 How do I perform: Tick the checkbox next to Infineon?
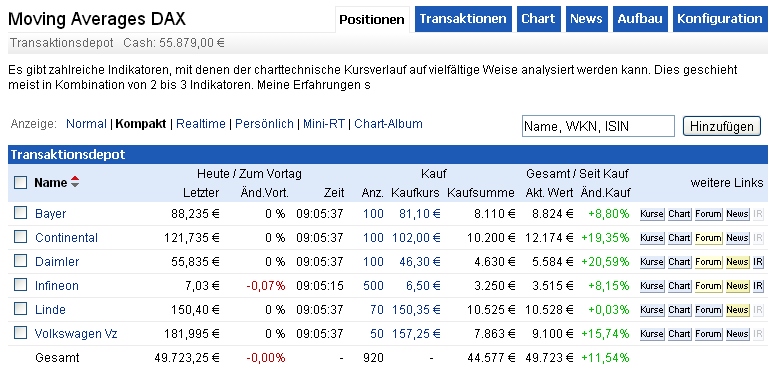click(20, 285)
